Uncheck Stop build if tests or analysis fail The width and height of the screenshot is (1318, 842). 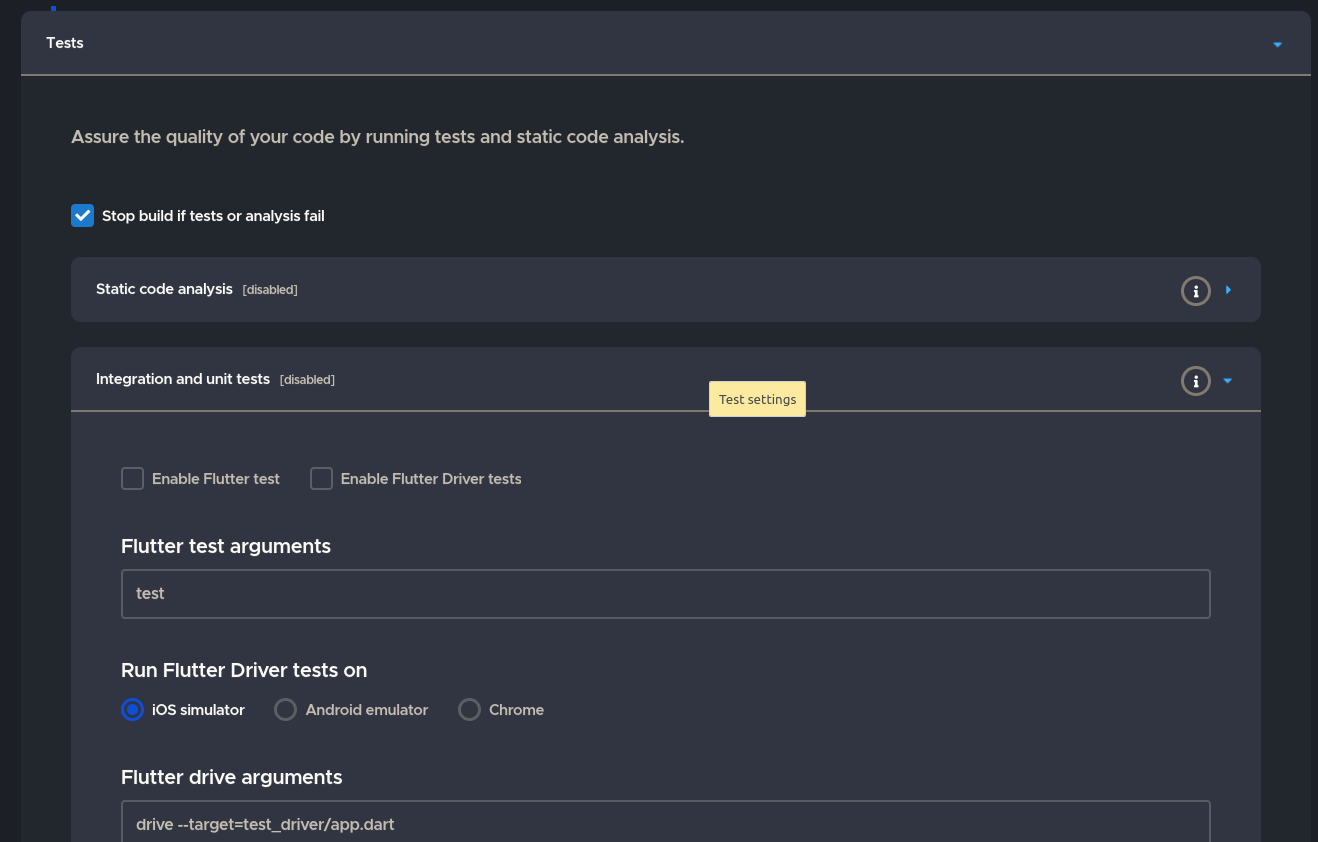click(x=82, y=215)
